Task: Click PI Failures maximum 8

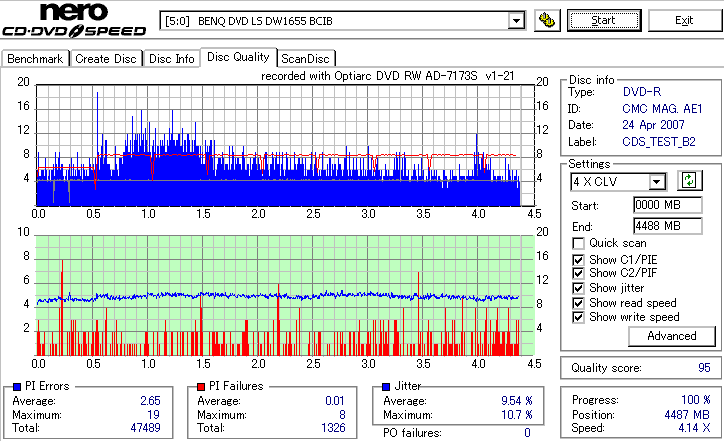Action: (342, 415)
